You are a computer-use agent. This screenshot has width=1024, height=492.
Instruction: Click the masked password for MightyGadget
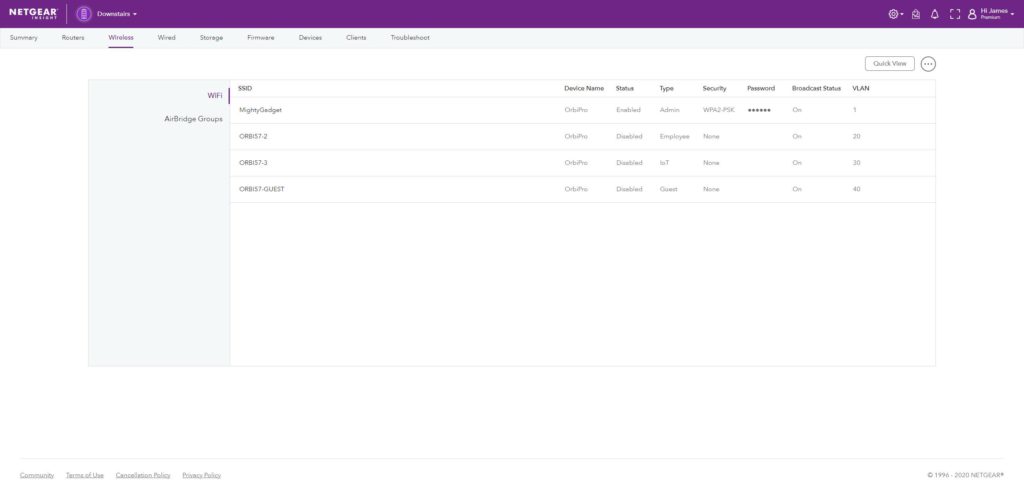pyautogui.click(x=759, y=110)
